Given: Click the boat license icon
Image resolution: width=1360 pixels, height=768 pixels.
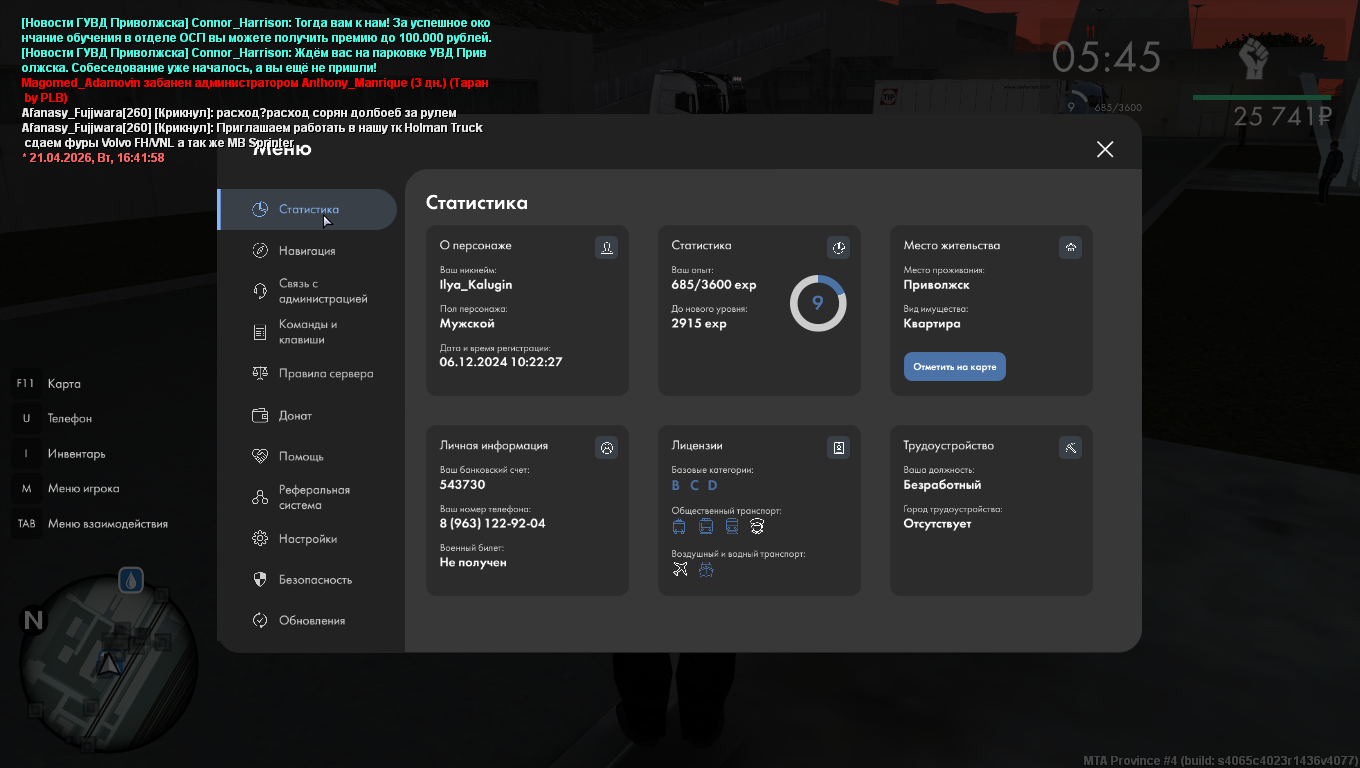Looking at the screenshot, I should 706,569.
